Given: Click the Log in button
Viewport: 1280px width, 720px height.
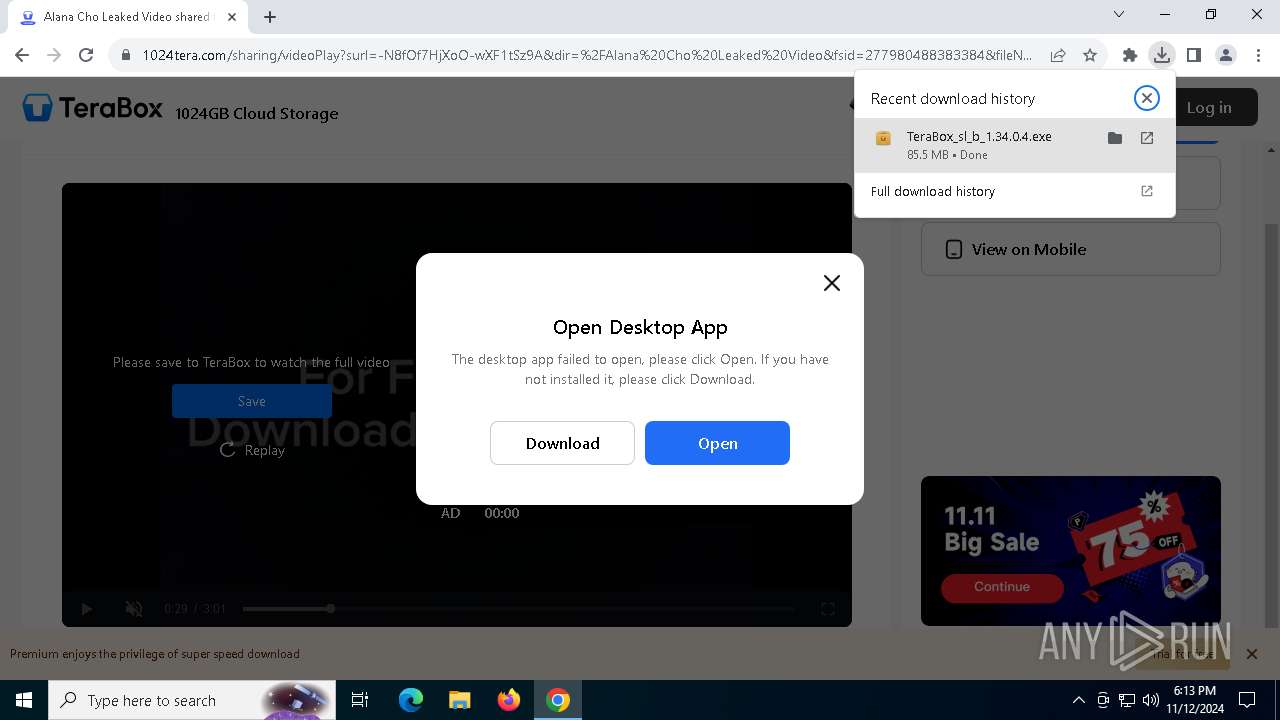Looking at the screenshot, I should pos(1209,107).
